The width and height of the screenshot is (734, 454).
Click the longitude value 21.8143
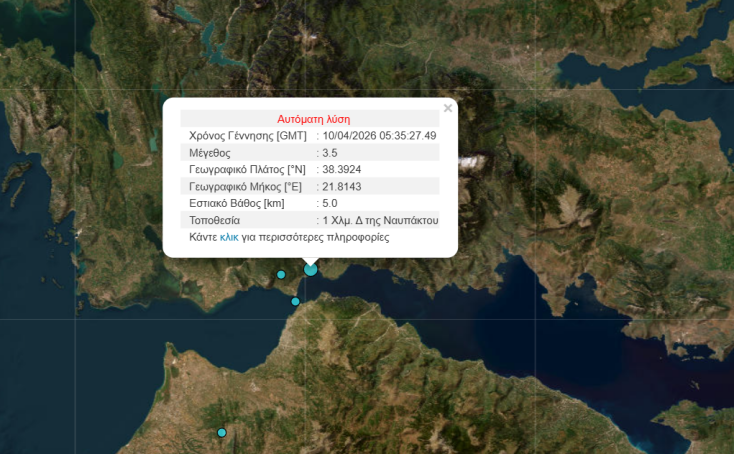(341, 187)
